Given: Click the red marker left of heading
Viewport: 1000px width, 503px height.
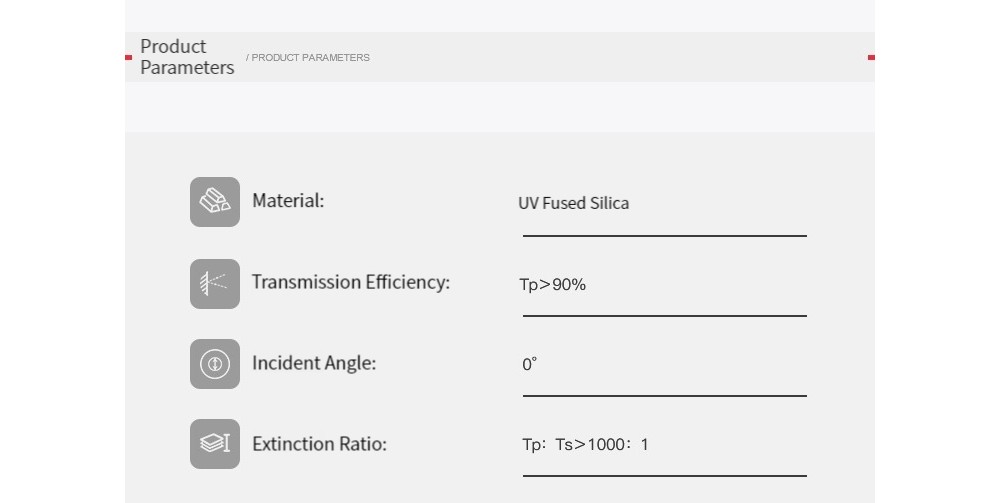Looking at the screenshot, I should click(x=128, y=57).
